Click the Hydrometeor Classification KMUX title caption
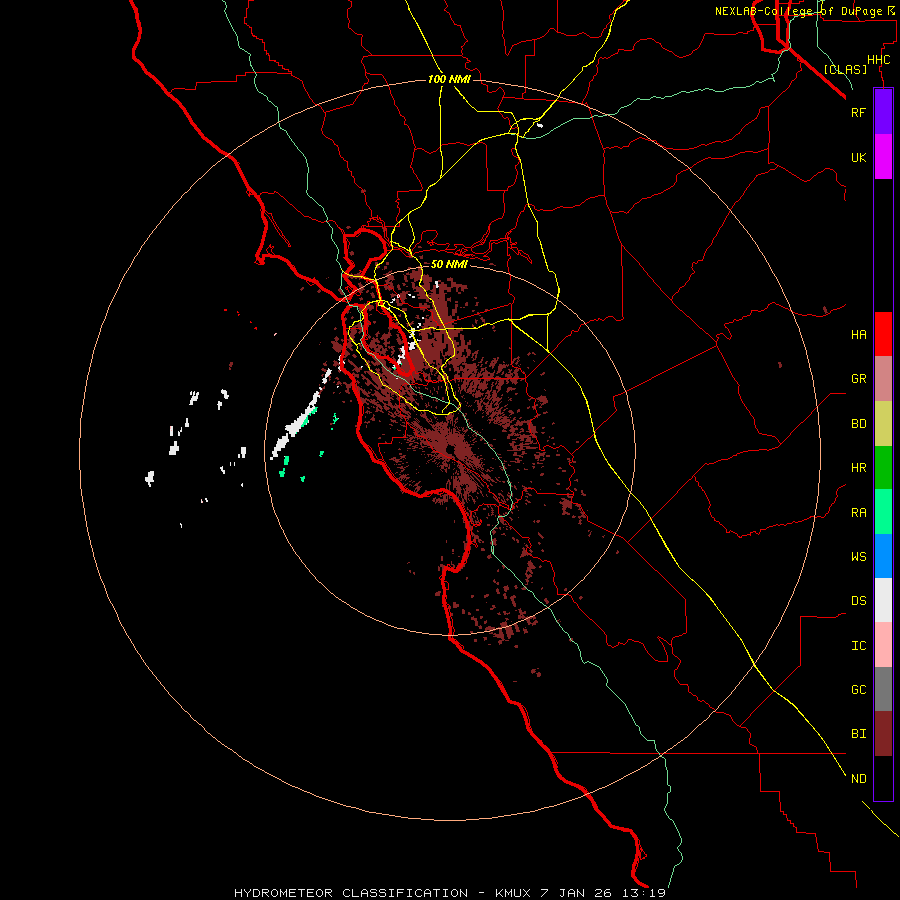Image resolution: width=900 pixels, height=900 pixels. [450, 893]
